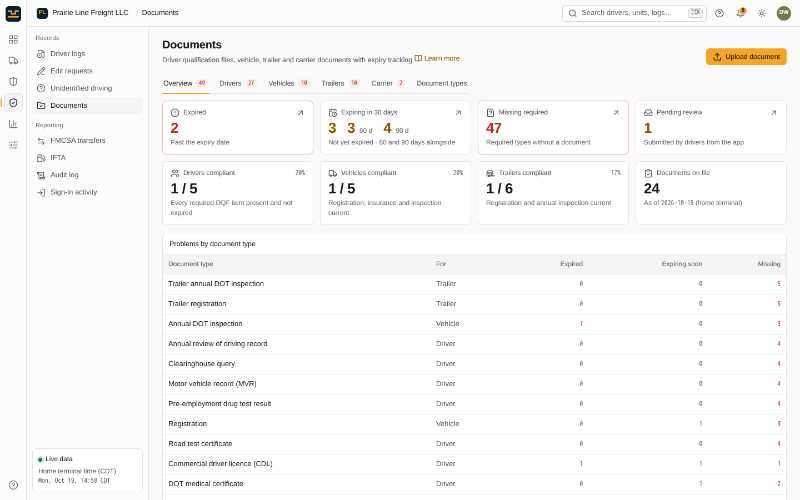
Task: Open the help circle icon in header
Action: (x=719, y=13)
